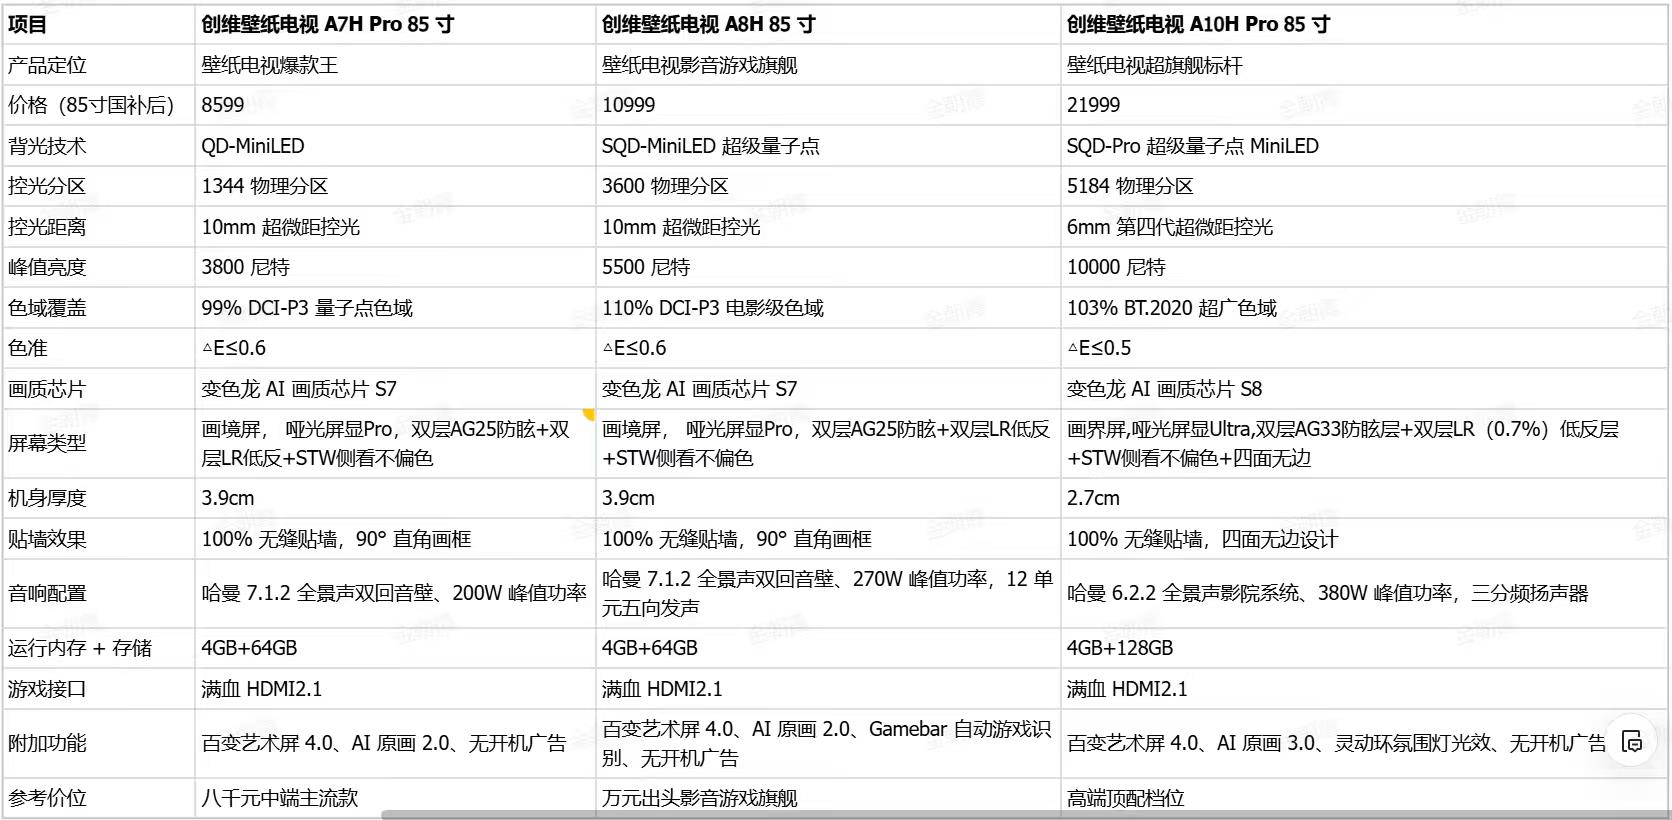
Task: Click the 壁纸电视超旗舰标杆 positioning cell
Action: (1364, 65)
